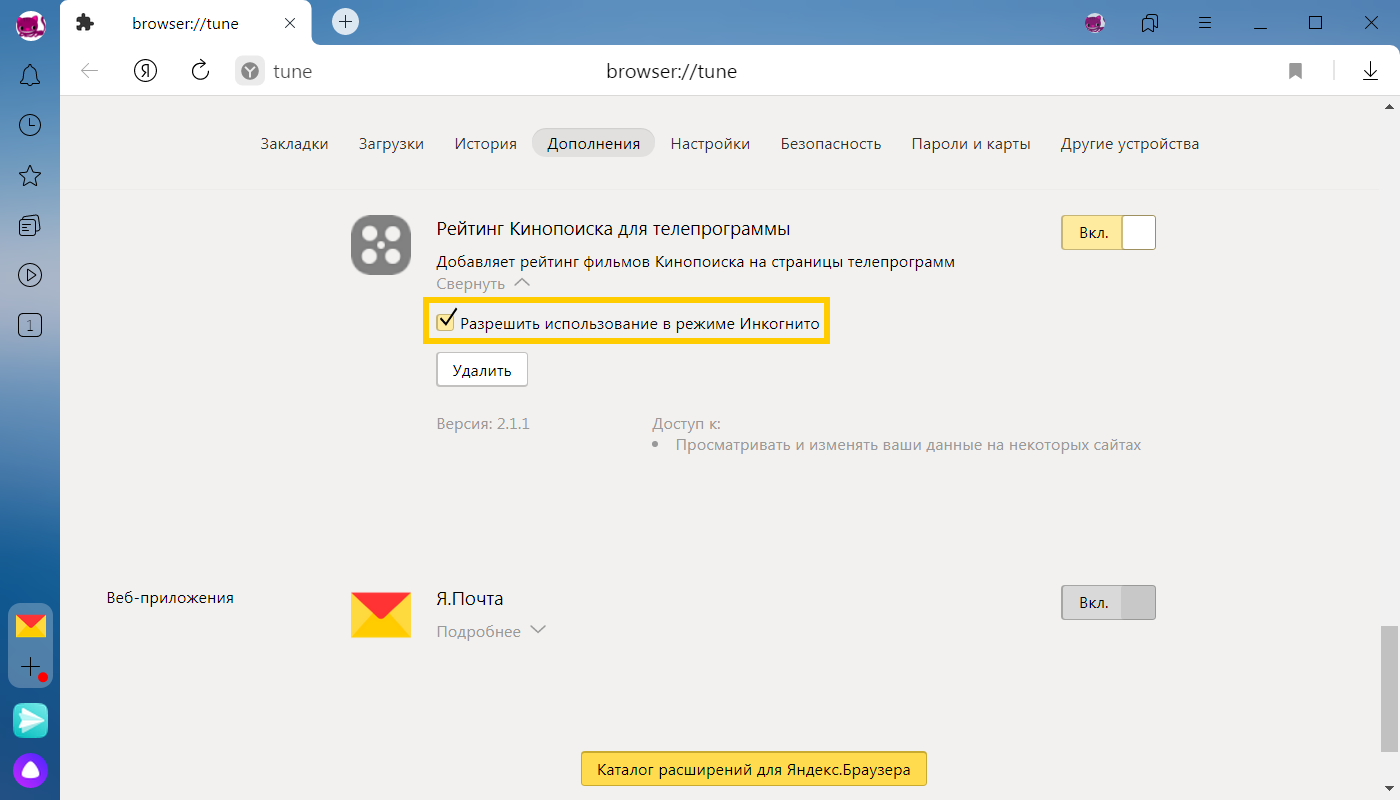1400x800 pixels.
Task: Click the vertical scrollbar thumb
Action: point(1389,688)
